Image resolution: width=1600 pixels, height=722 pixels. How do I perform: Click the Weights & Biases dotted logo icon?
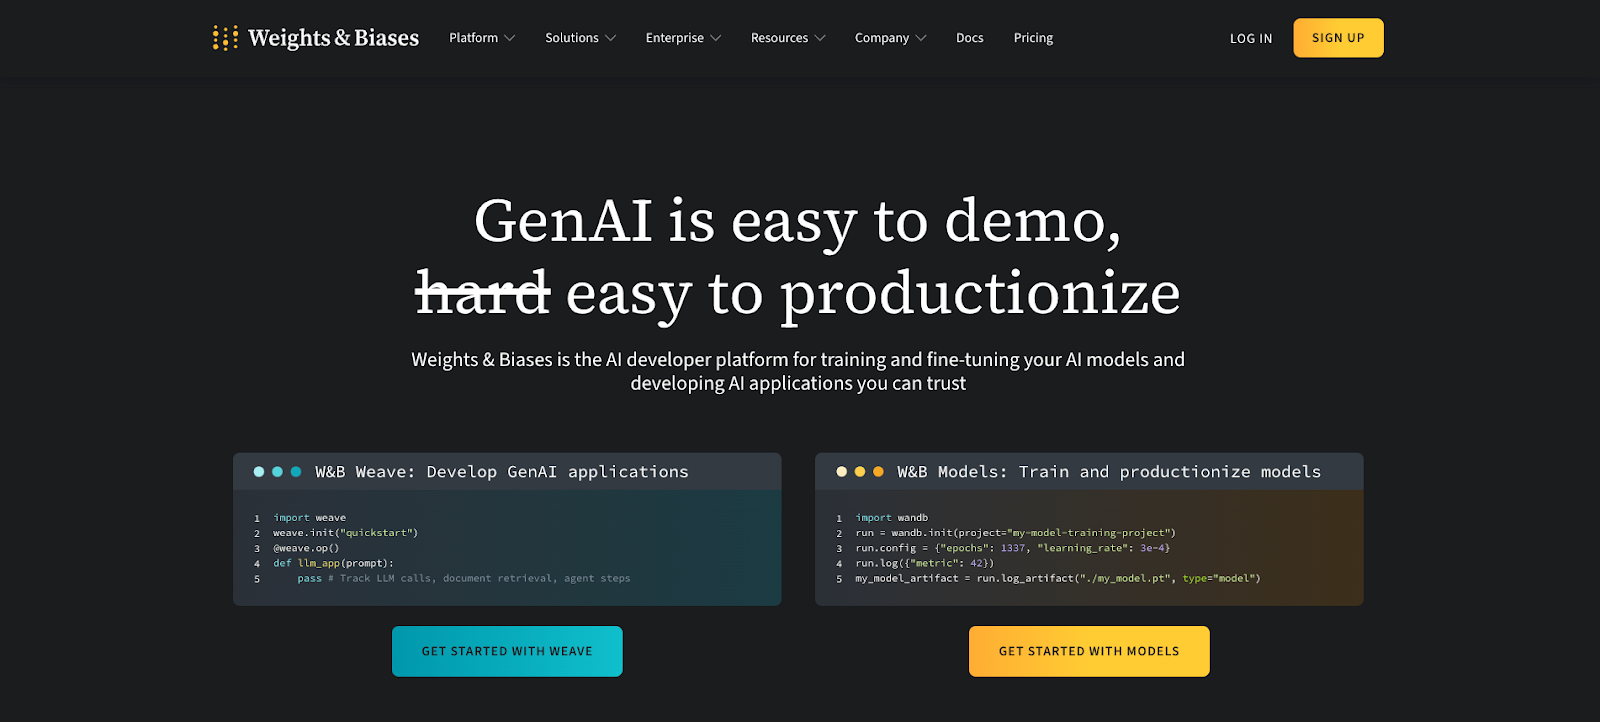[x=225, y=38]
